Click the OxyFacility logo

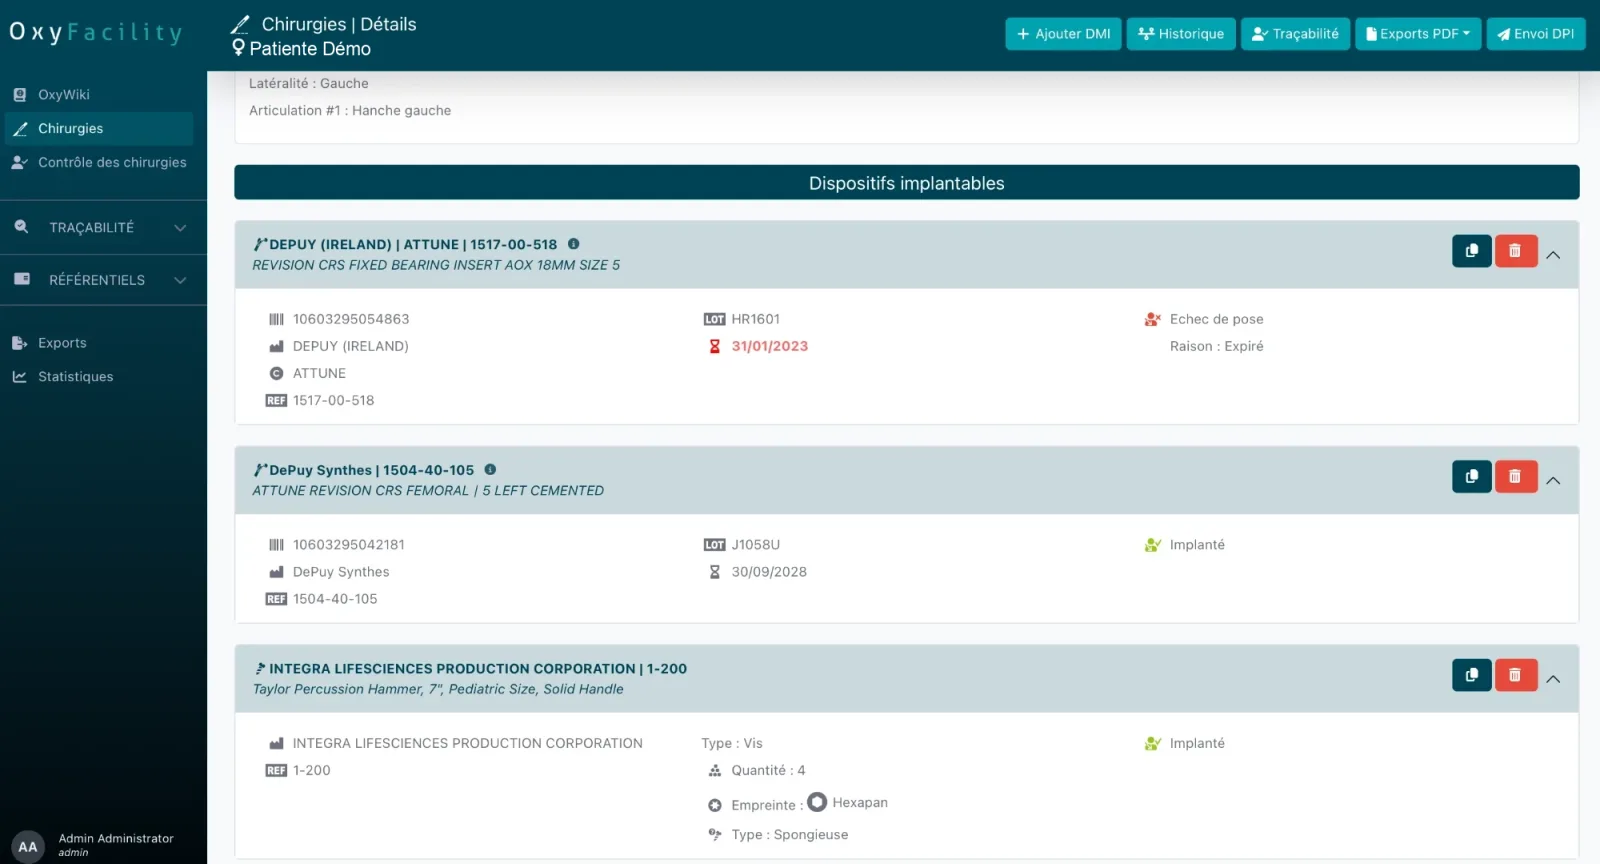coord(96,32)
